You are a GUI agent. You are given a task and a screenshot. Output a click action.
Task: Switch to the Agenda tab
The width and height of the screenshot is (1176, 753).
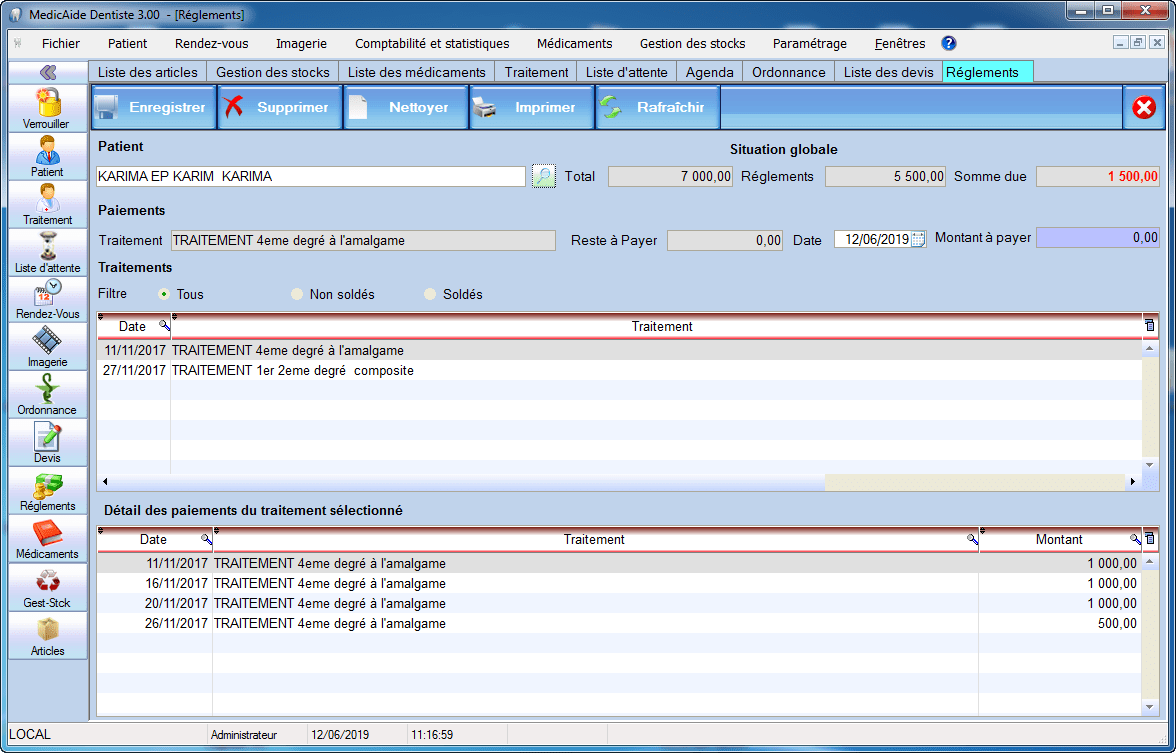[x=710, y=72]
